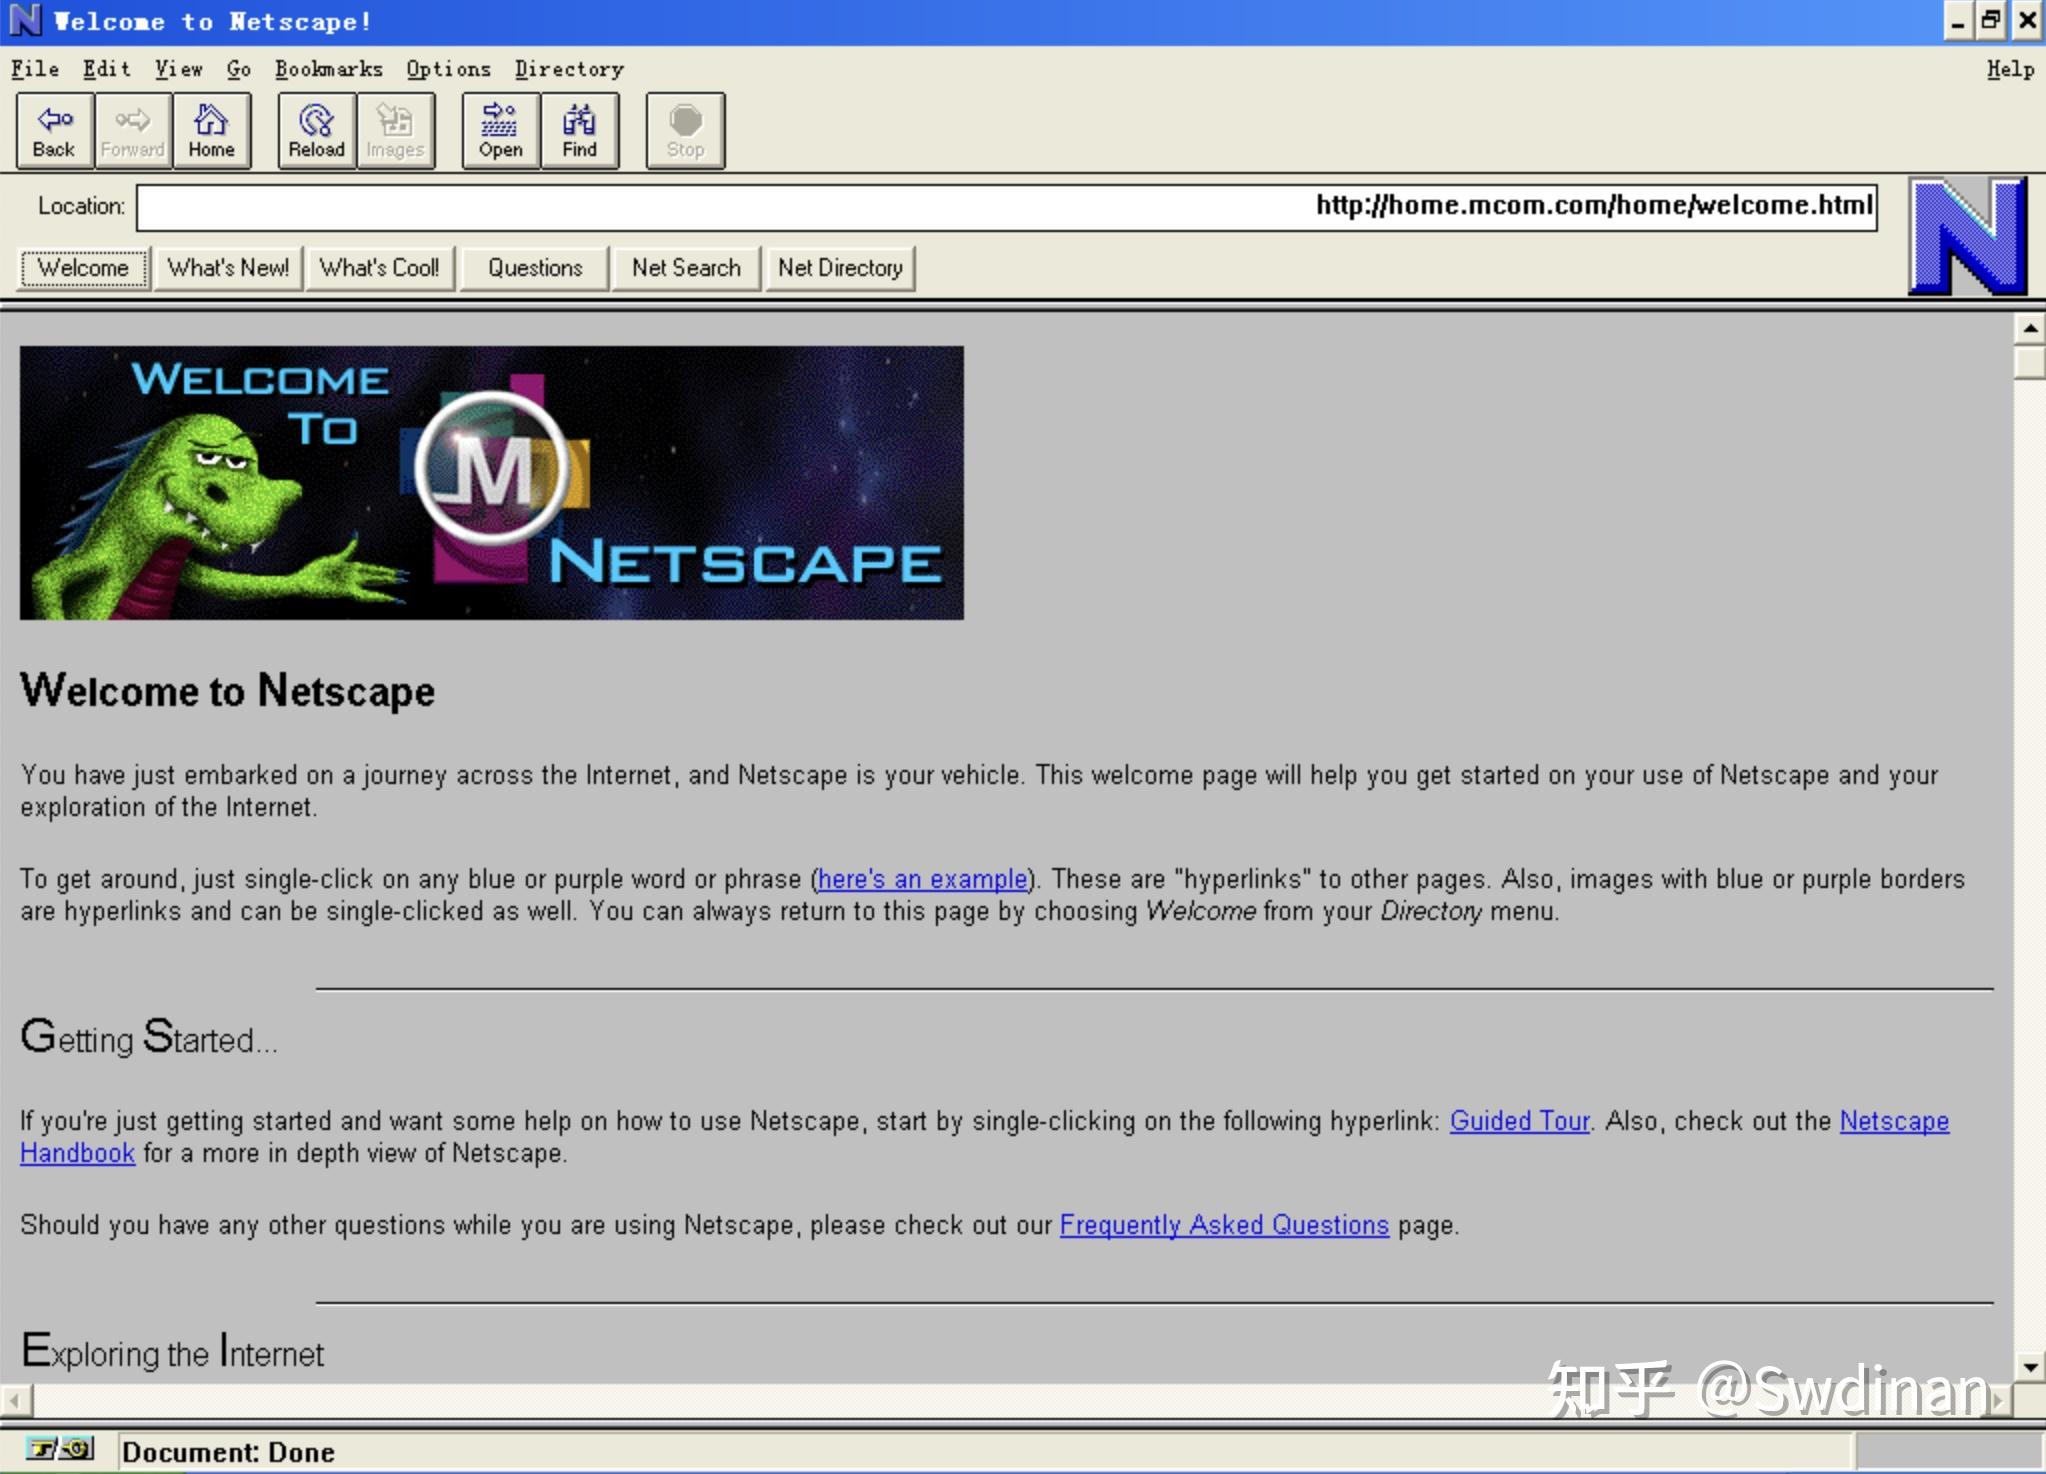Click the vertical scrollbar thumb

point(2030,362)
